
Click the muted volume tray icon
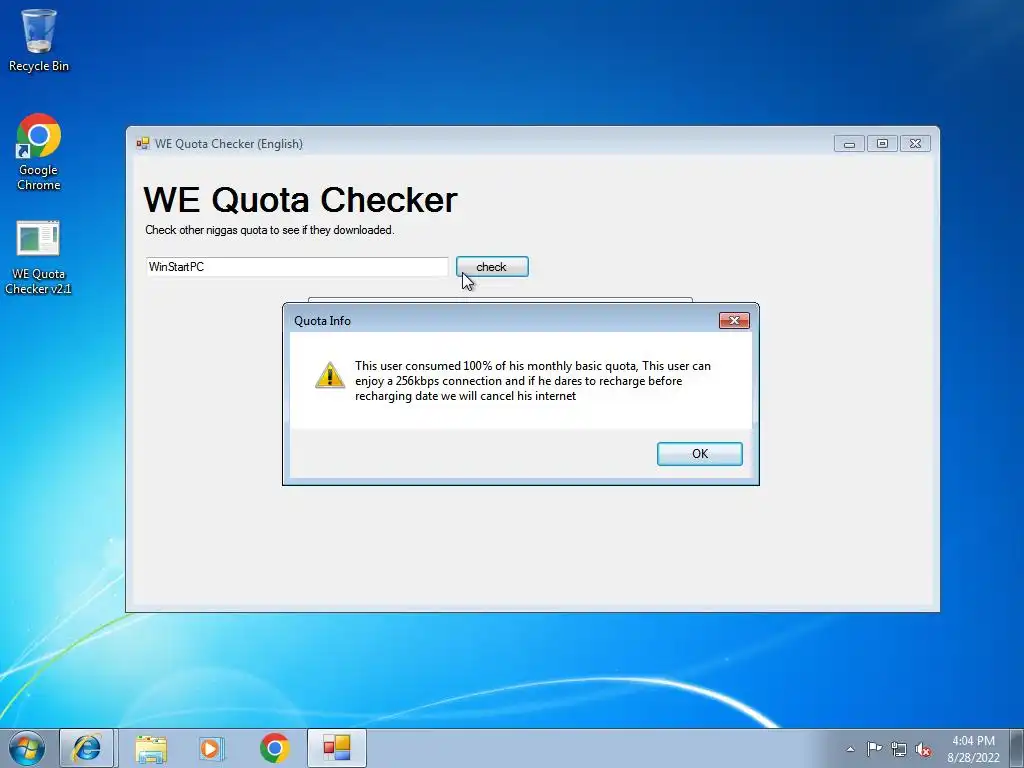click(x=923, y=749)
